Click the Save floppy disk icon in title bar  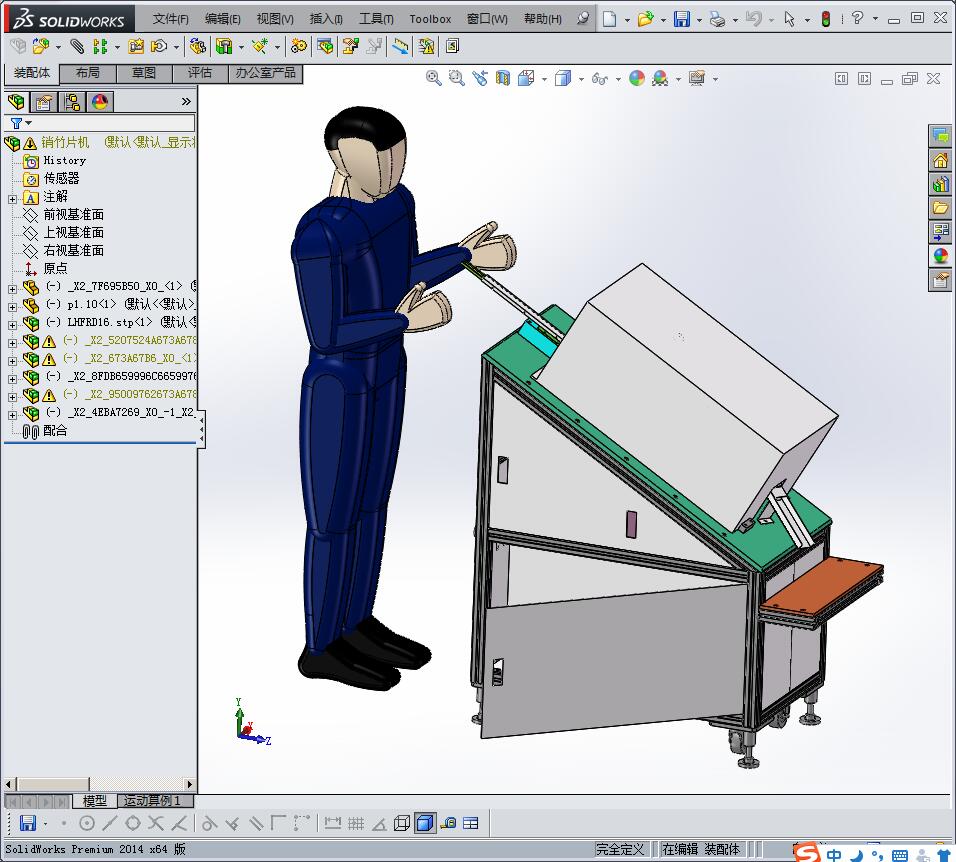click(x=682, y=19)
